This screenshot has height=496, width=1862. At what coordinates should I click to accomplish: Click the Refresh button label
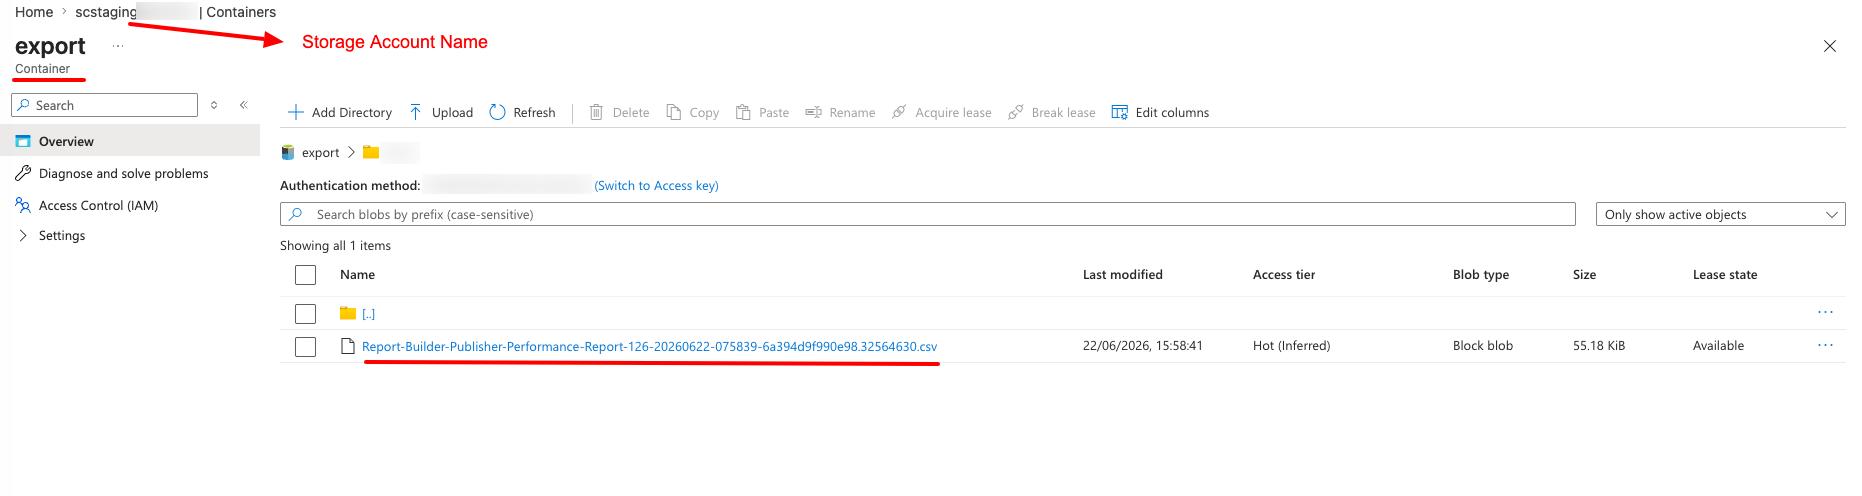click(534, 113)
